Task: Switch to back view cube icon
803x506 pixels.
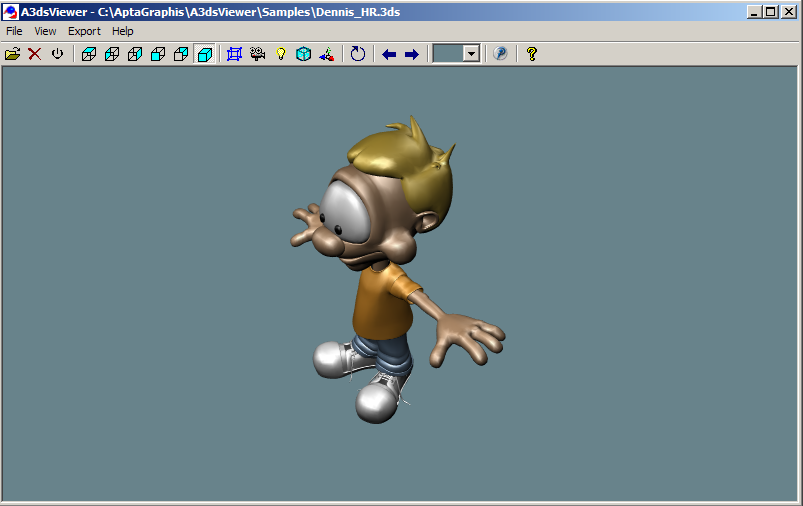Action: click(x=181, y=54)
